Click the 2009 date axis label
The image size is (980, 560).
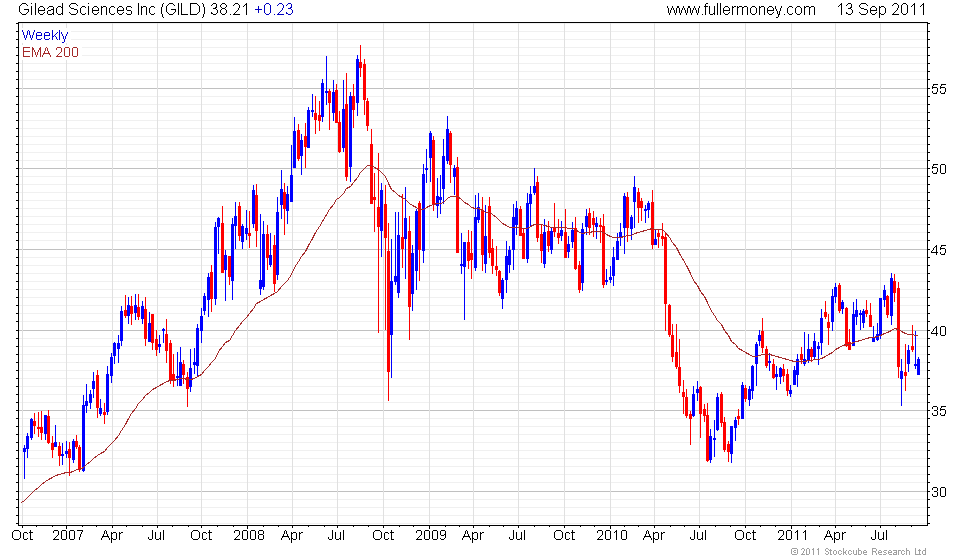pos(431,536)
